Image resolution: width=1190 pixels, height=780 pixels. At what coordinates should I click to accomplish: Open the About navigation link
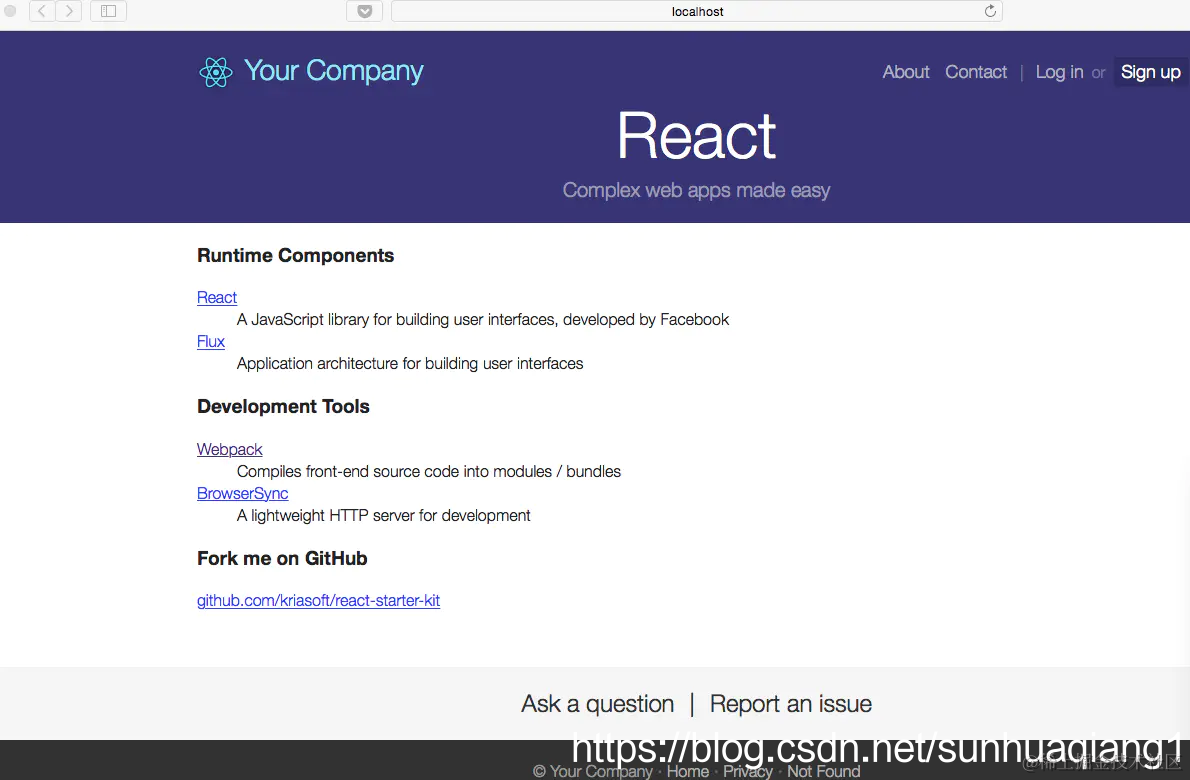[905, 72]
